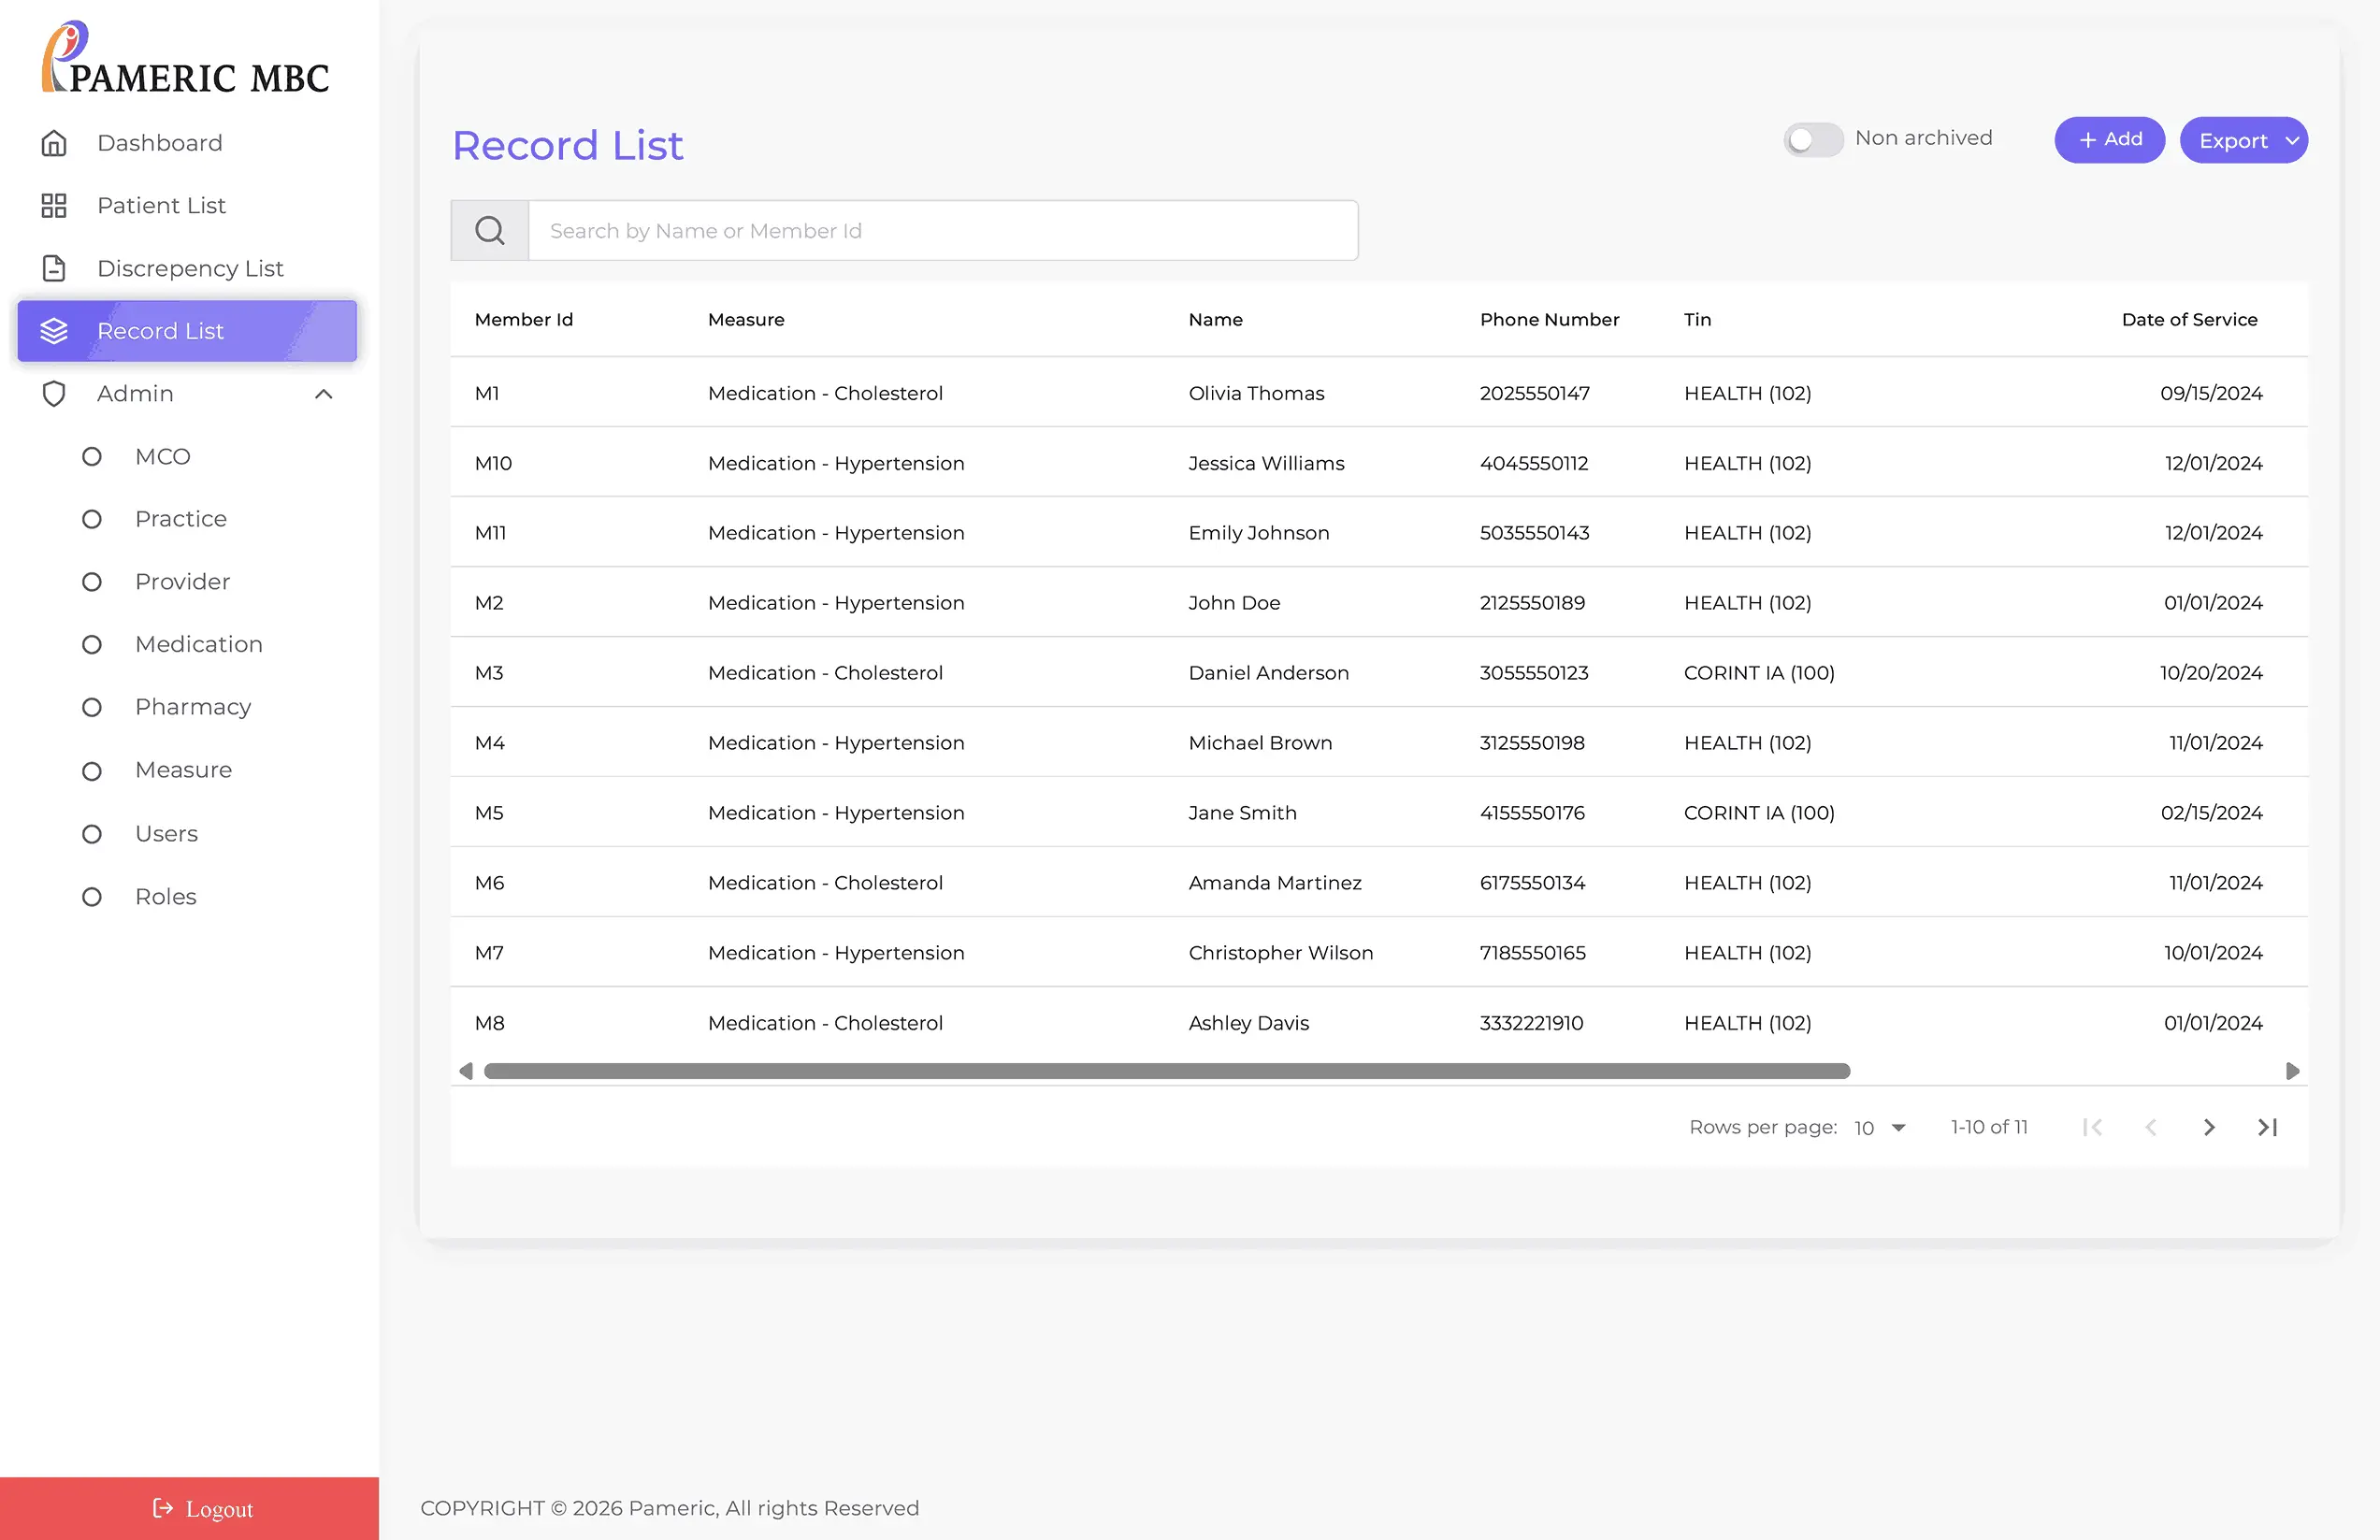Click the Discrepency List document icon
This screenshot has width=2380, height=1540.
coord(54,268)
